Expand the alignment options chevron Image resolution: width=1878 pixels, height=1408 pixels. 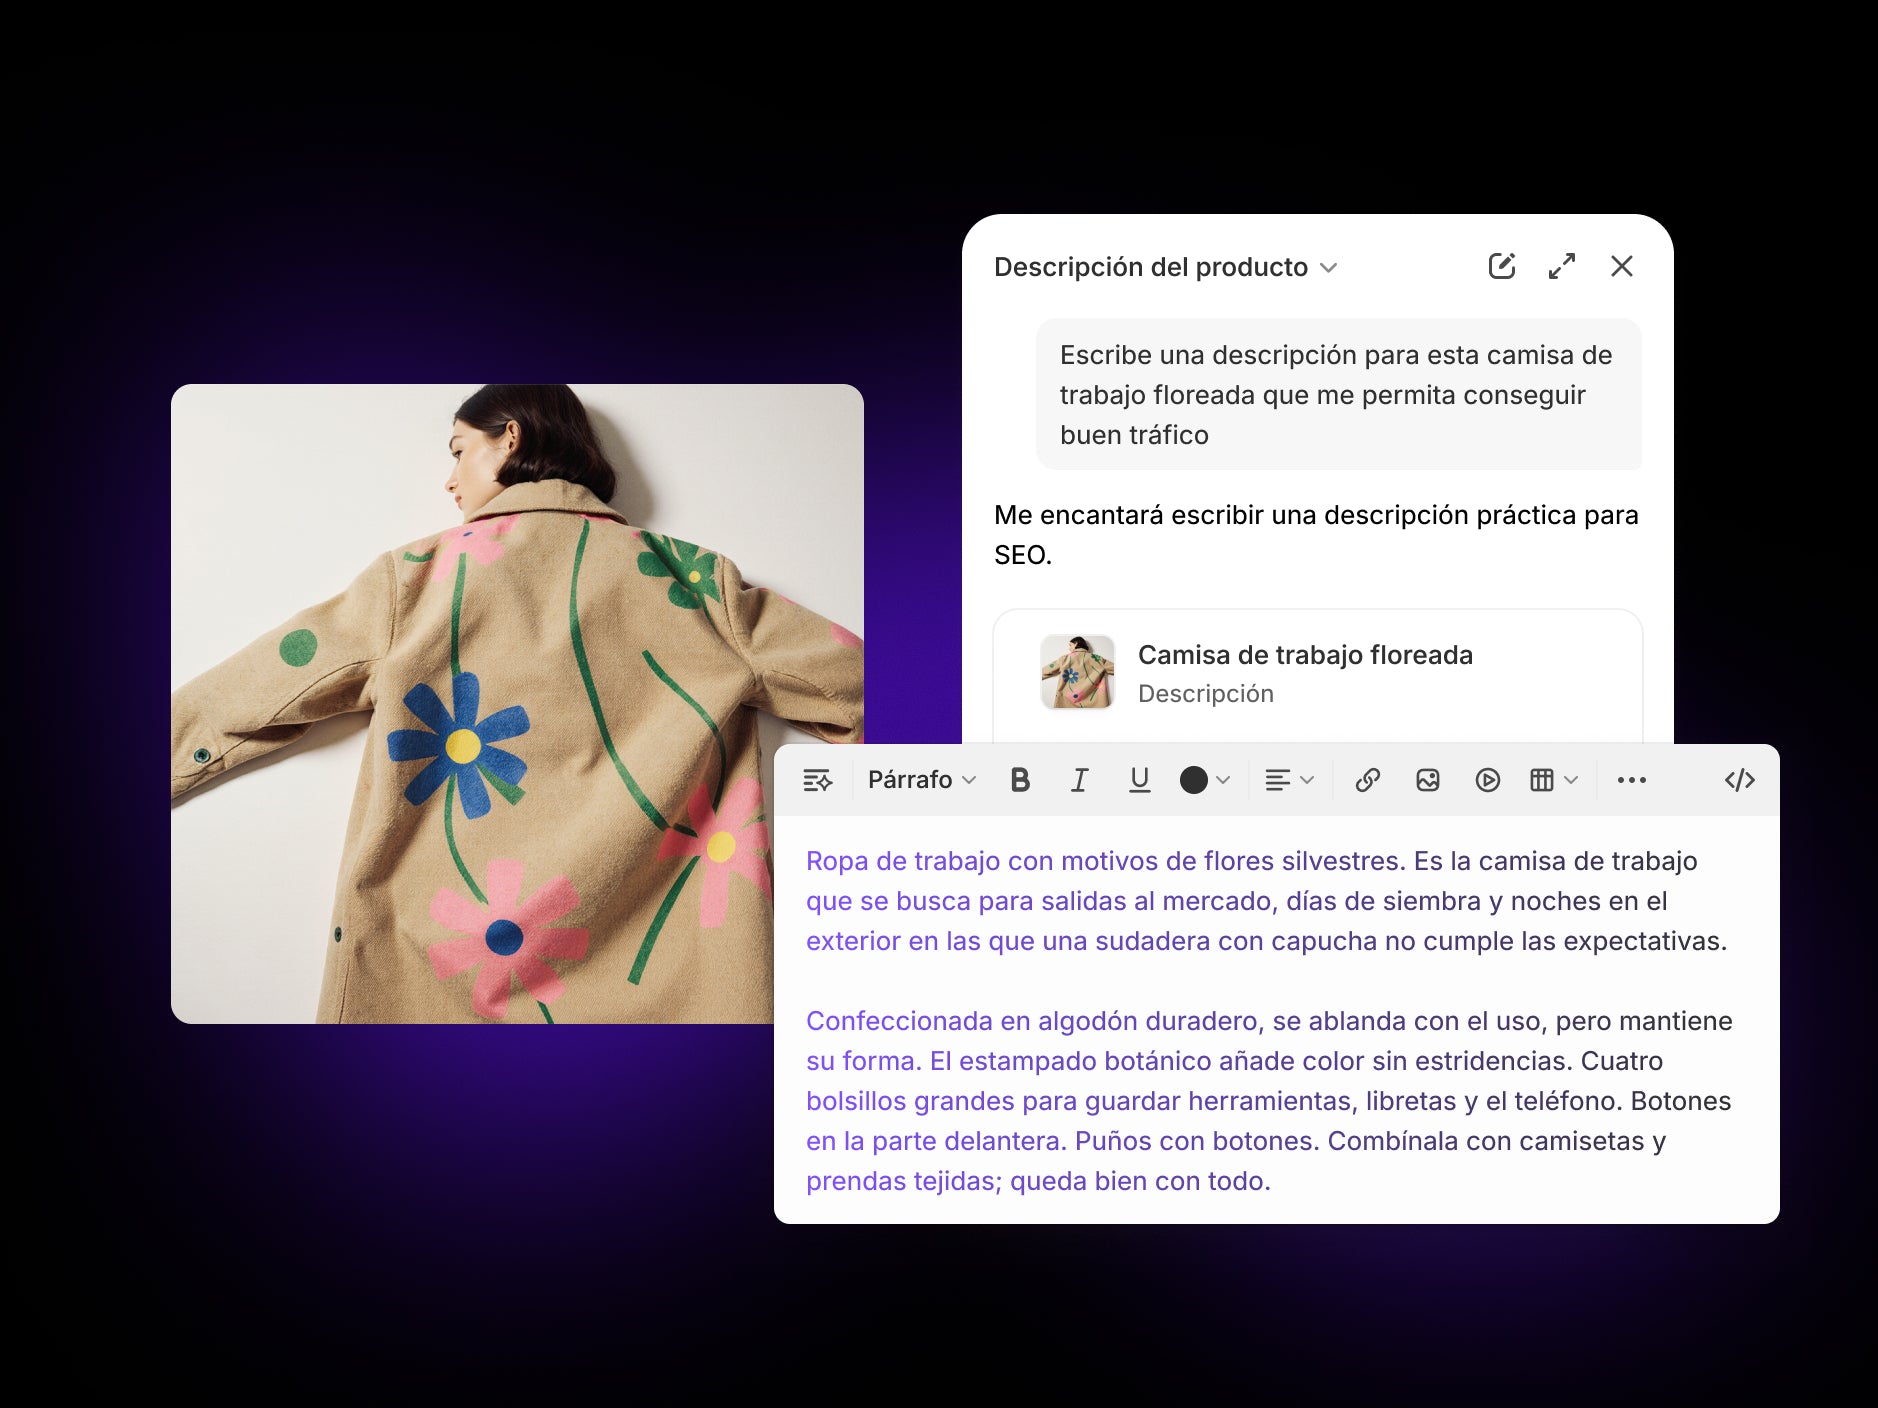pyautogui.click(x=1307, y=780)
